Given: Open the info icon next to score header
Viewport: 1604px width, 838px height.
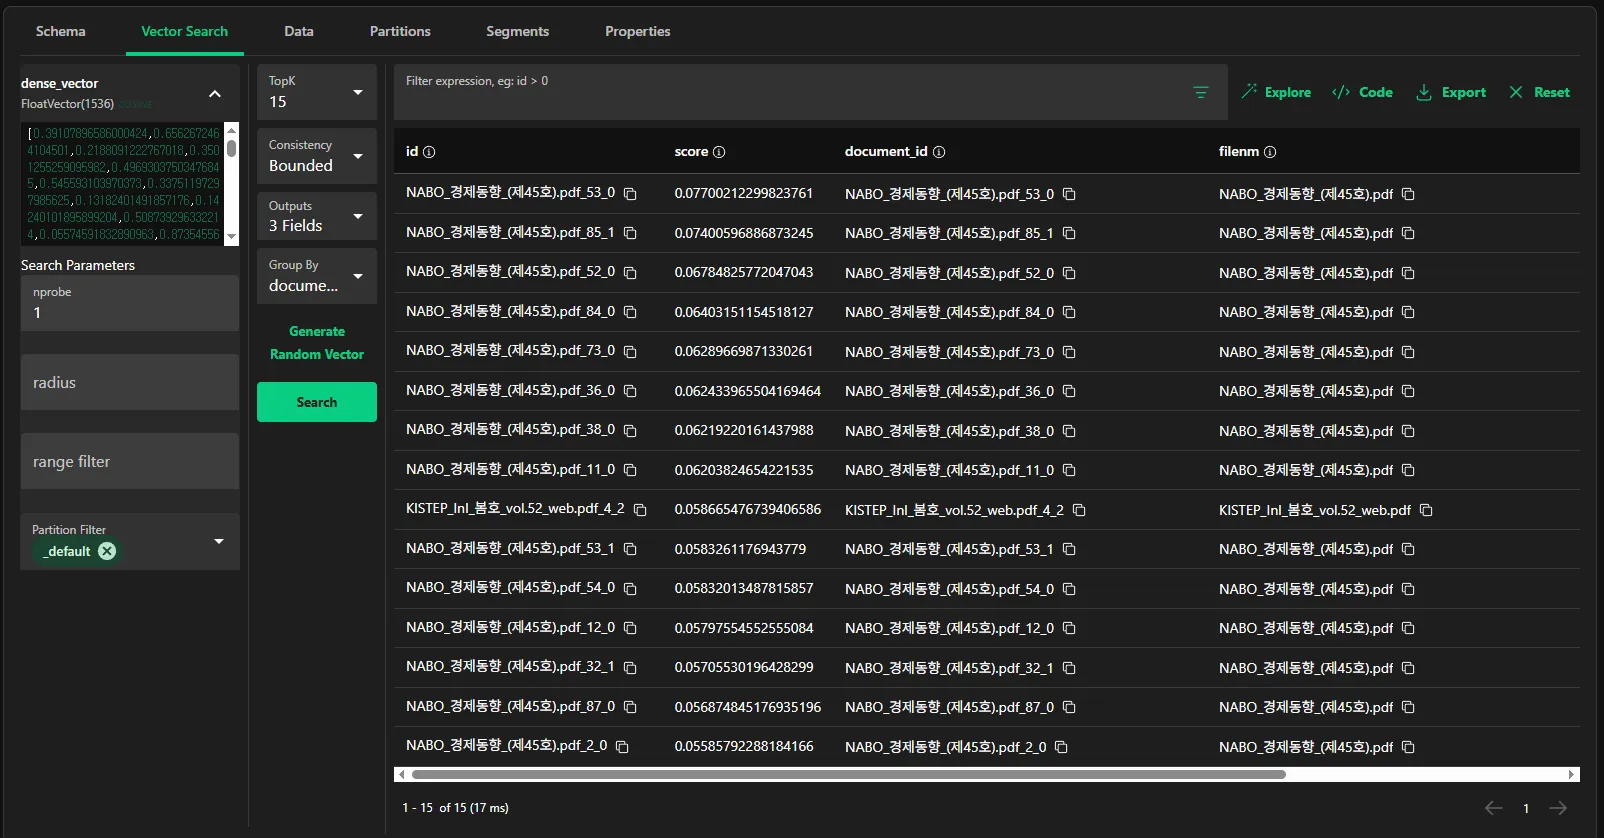Looking at the screenshot, I should pyautogui.click(x=719, y=152).
